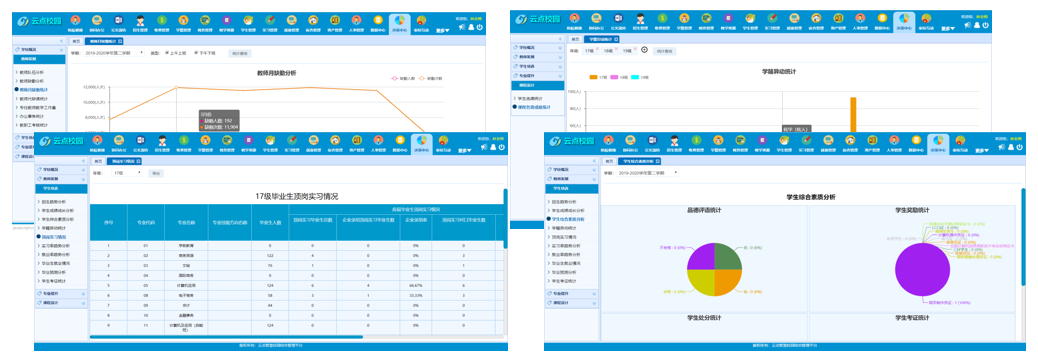1038x361 pixels.
Task: Open 招生管理 person icon in teacher absence window
Action: click(140, 22)
